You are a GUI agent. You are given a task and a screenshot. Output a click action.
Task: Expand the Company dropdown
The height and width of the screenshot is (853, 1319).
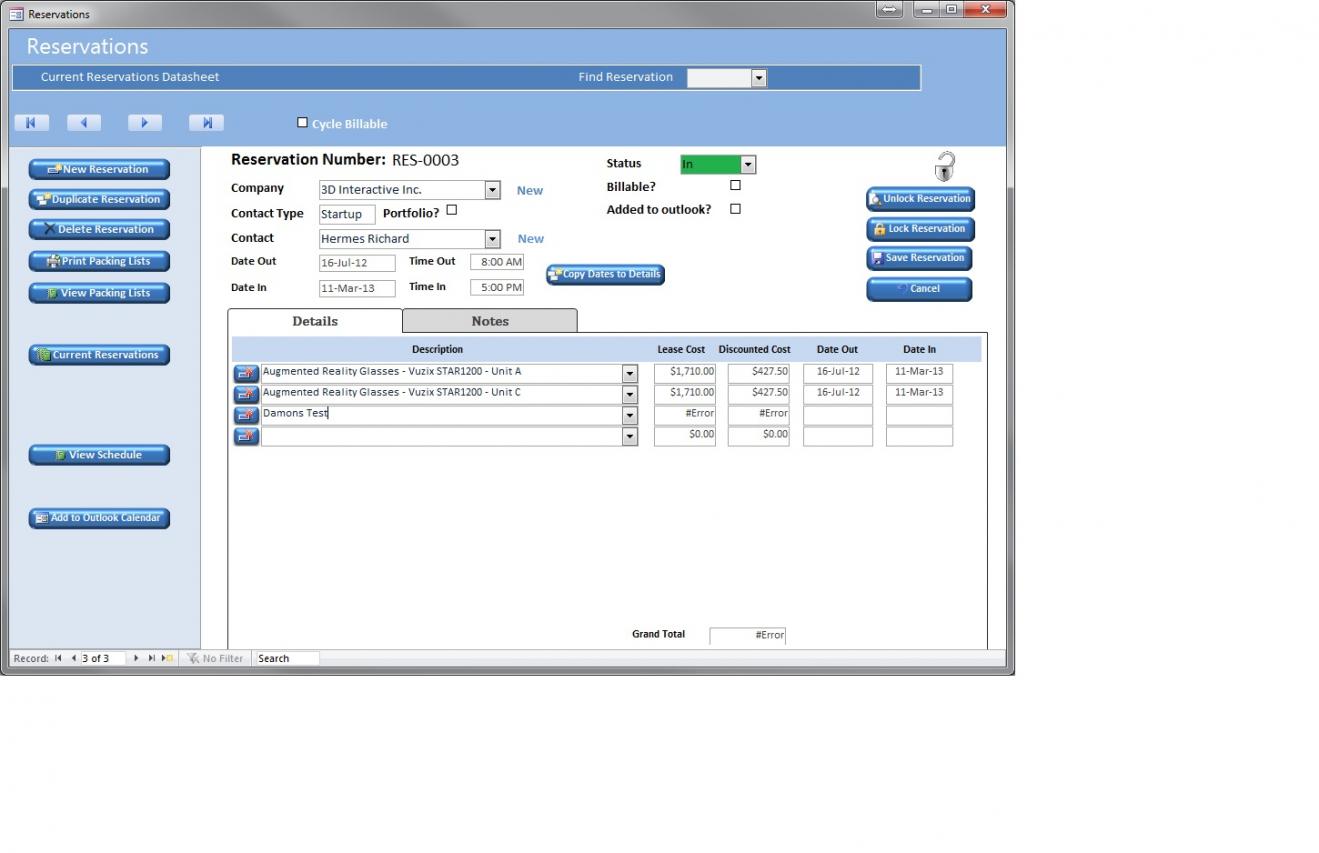pyautogui.click(x=492, y=190)
